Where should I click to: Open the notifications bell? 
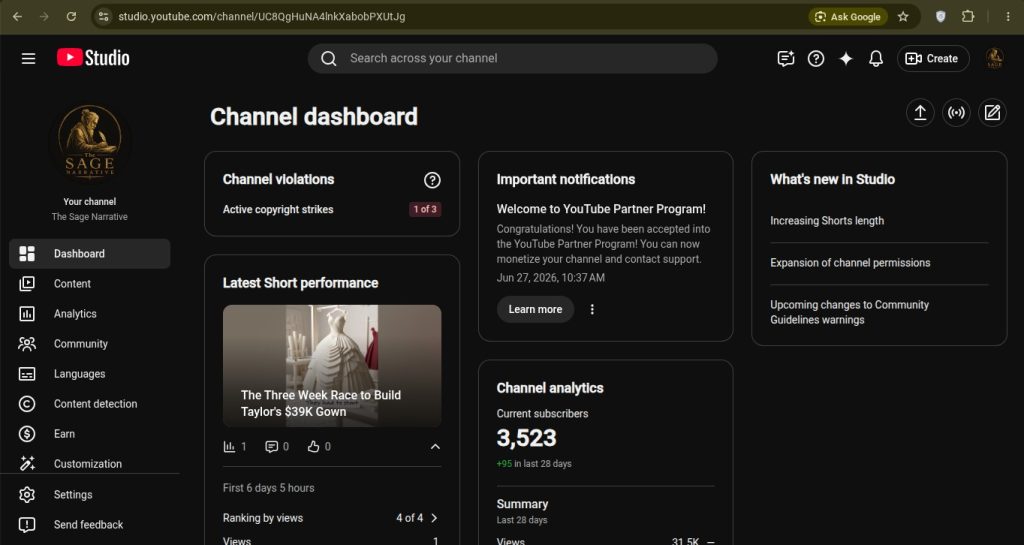876,59
